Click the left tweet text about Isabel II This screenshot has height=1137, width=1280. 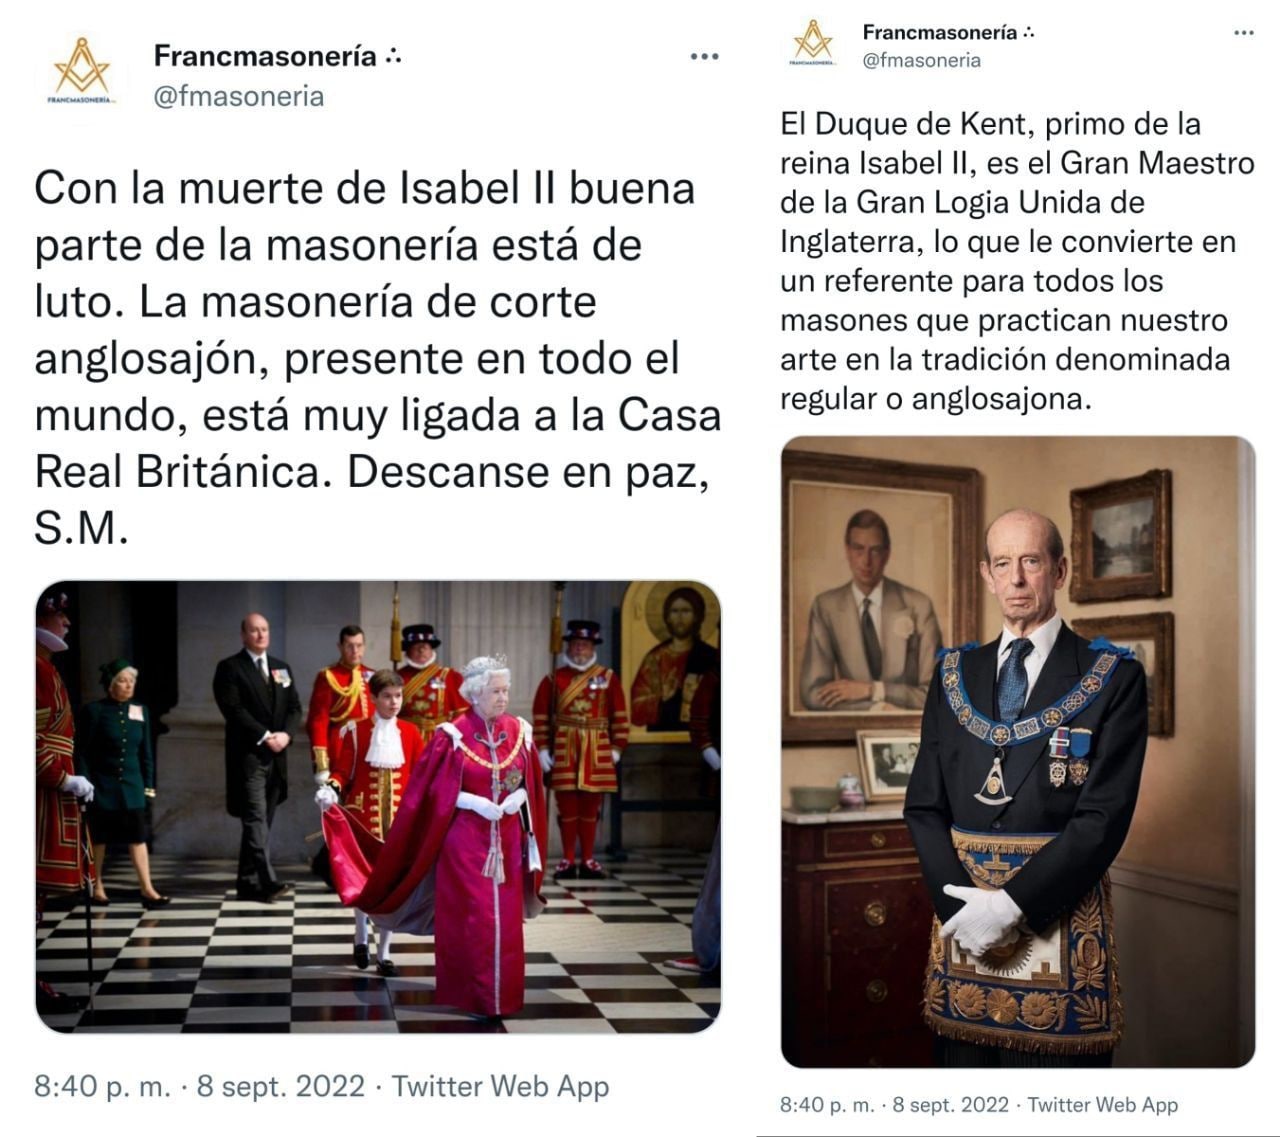(x=378, y=358)
